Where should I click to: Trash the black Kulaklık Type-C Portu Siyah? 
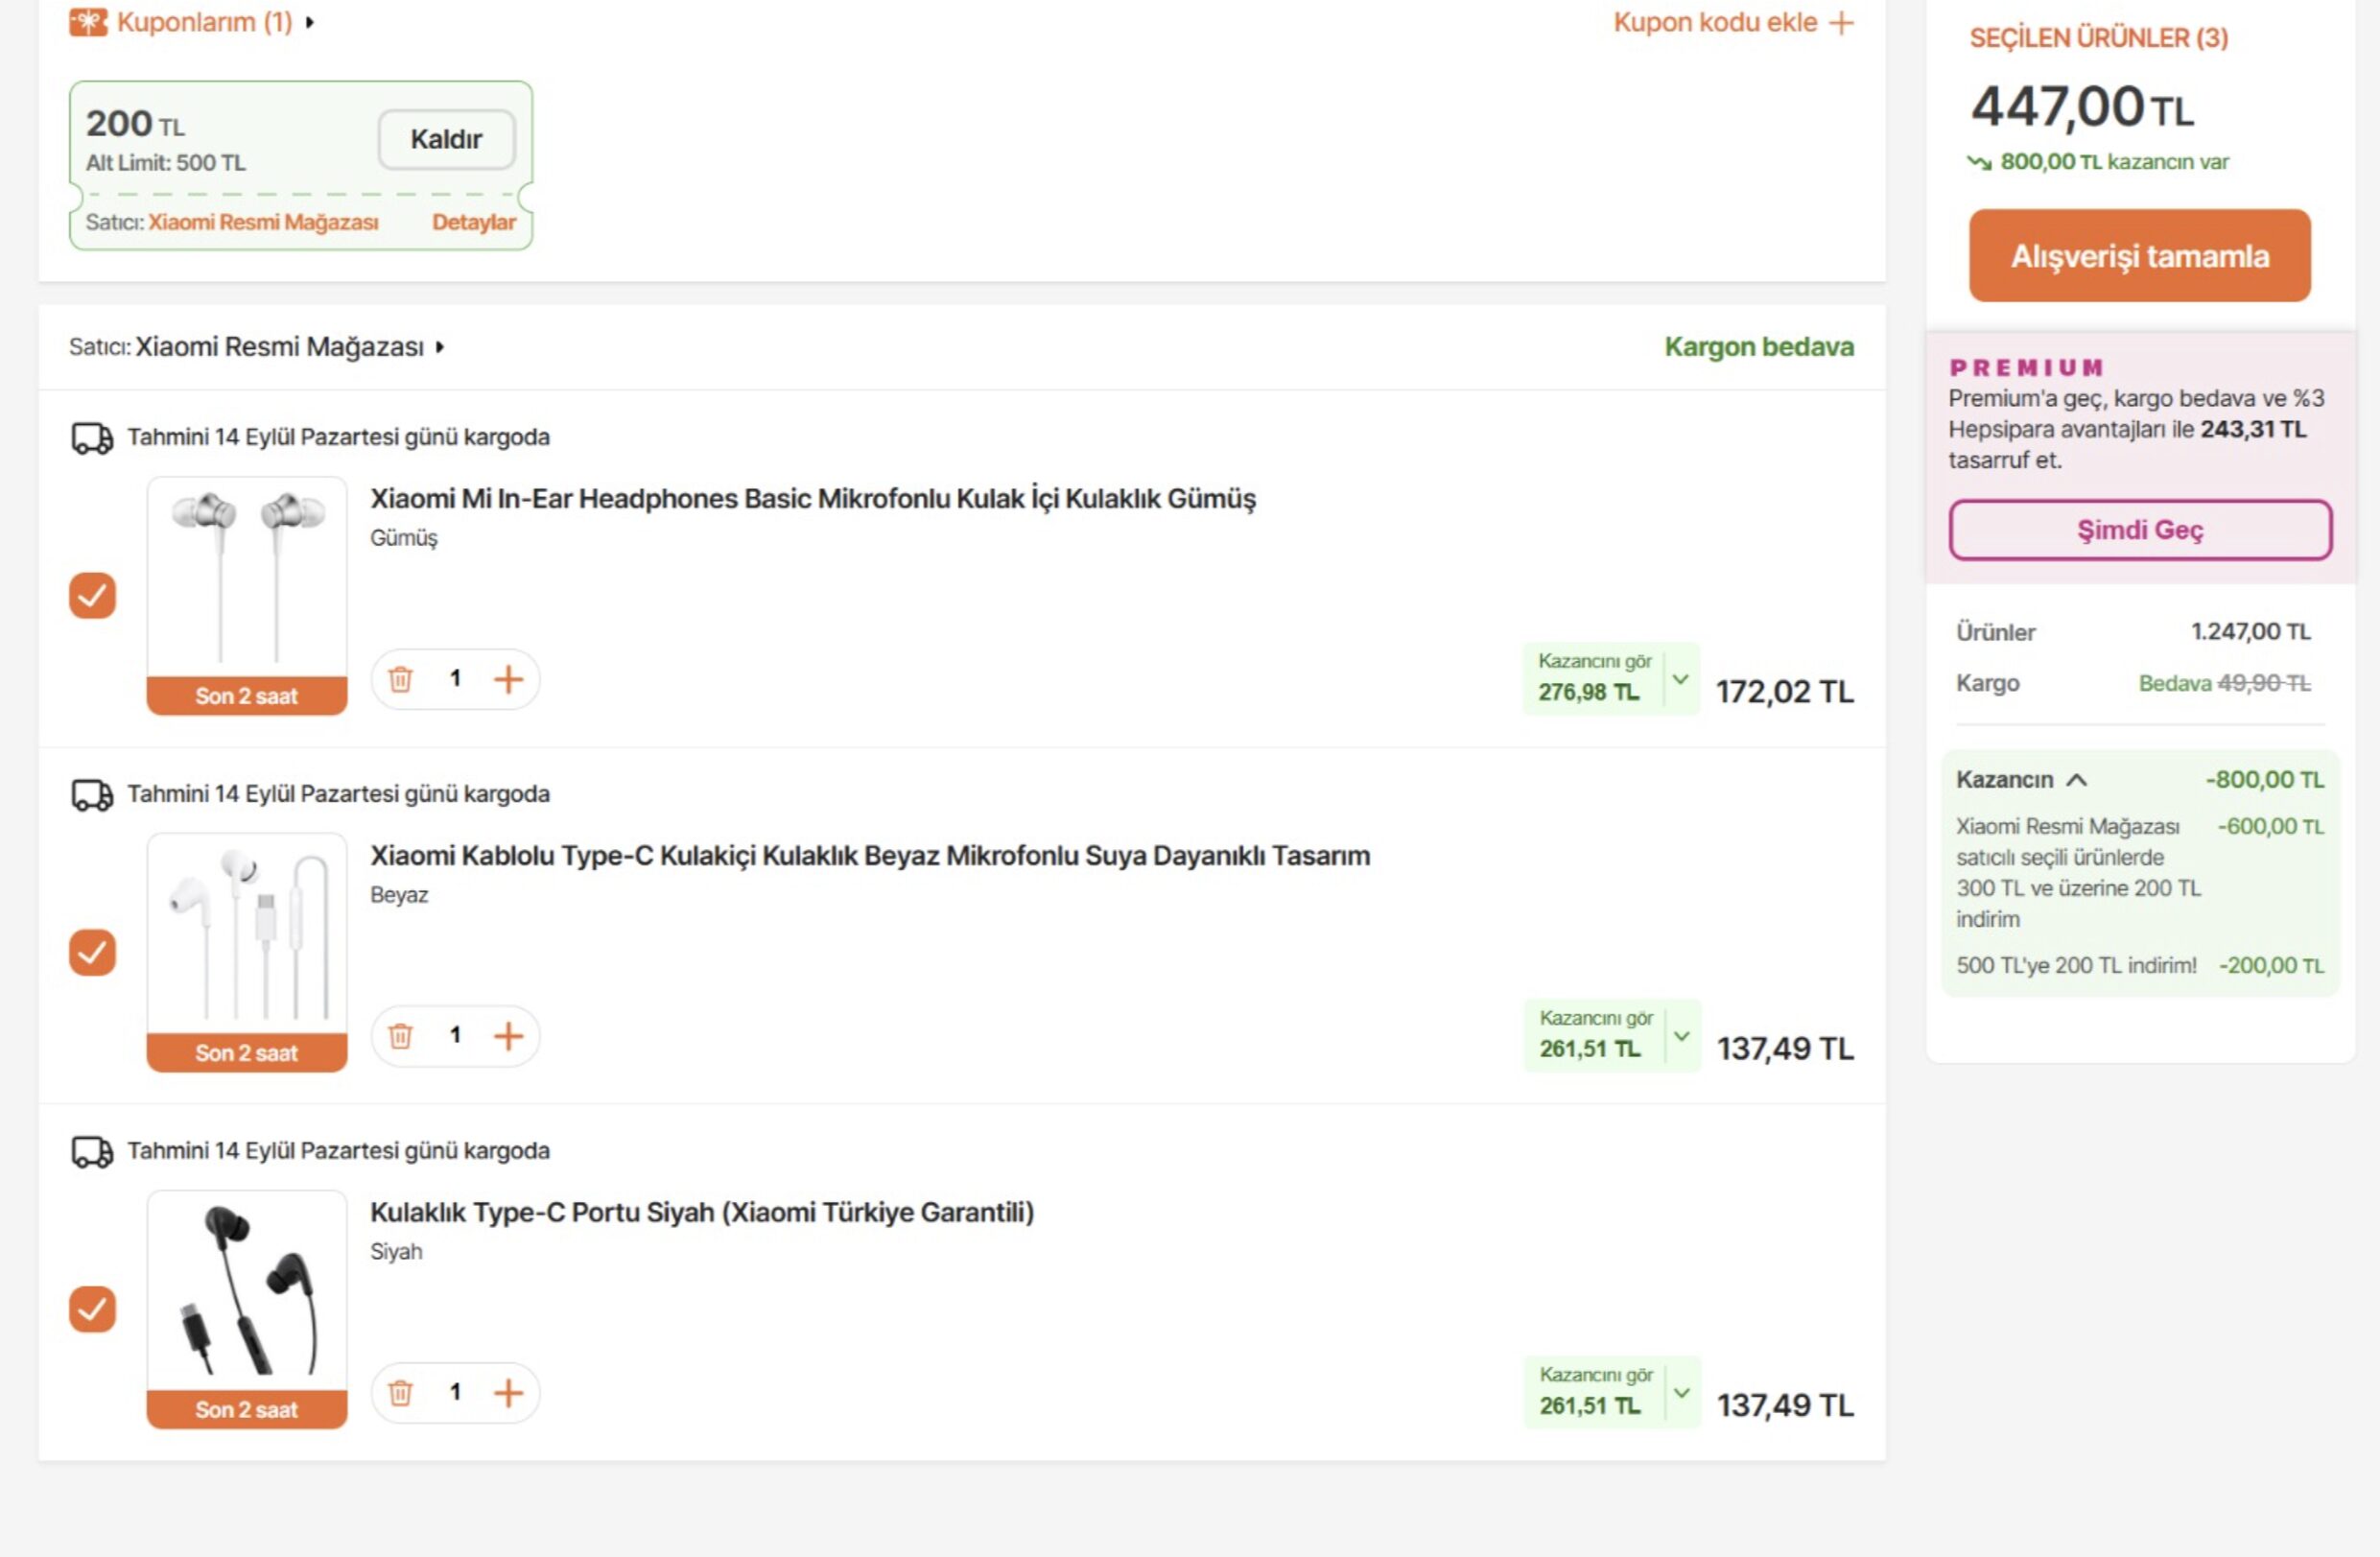tap(400, 1393)
